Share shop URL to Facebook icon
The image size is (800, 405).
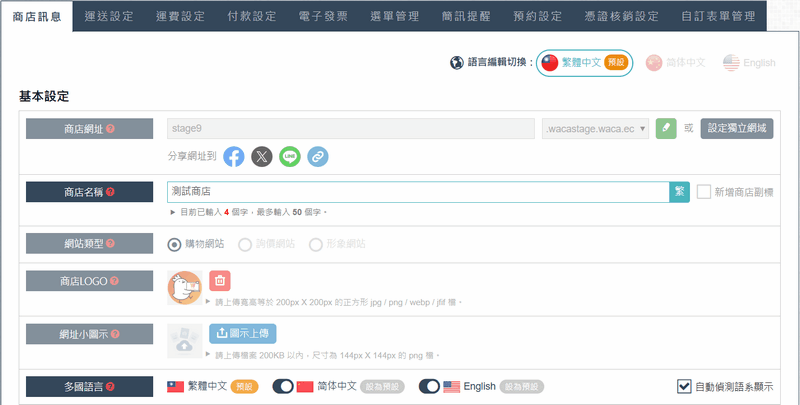click(233, 157)
